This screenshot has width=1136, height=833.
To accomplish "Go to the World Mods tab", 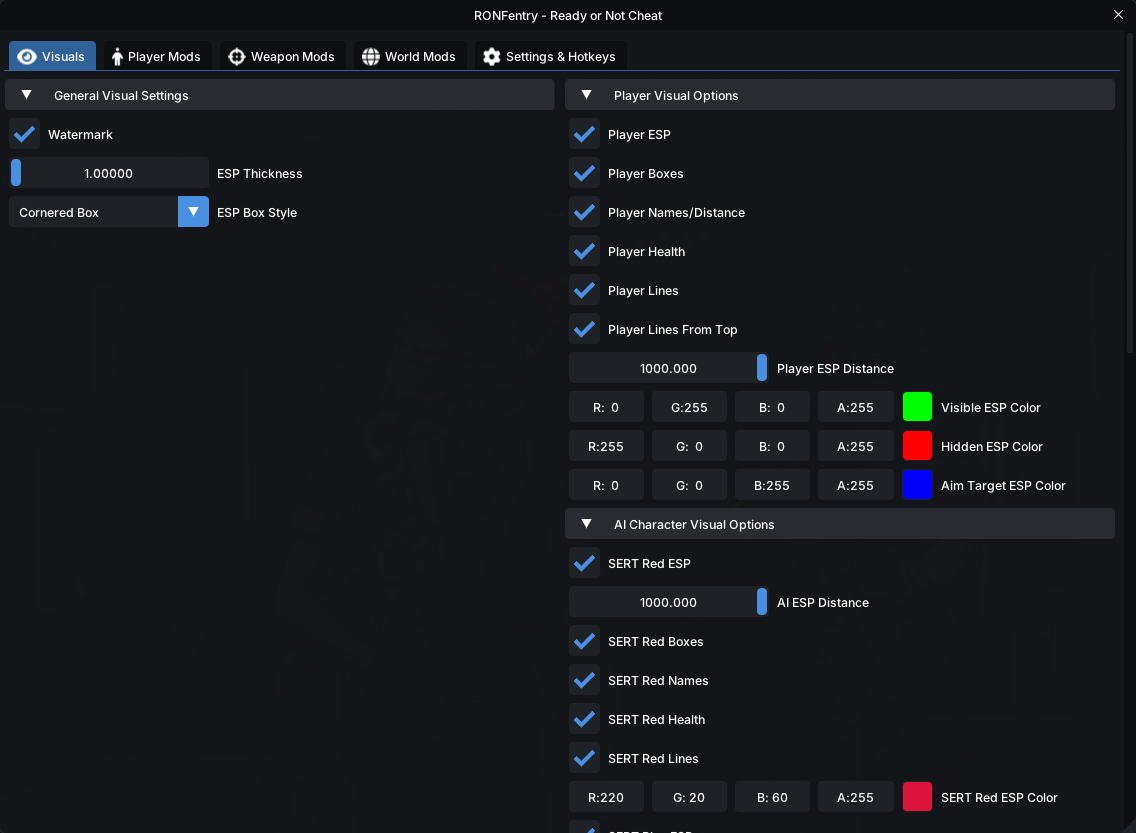I will (x=409, y=56).
